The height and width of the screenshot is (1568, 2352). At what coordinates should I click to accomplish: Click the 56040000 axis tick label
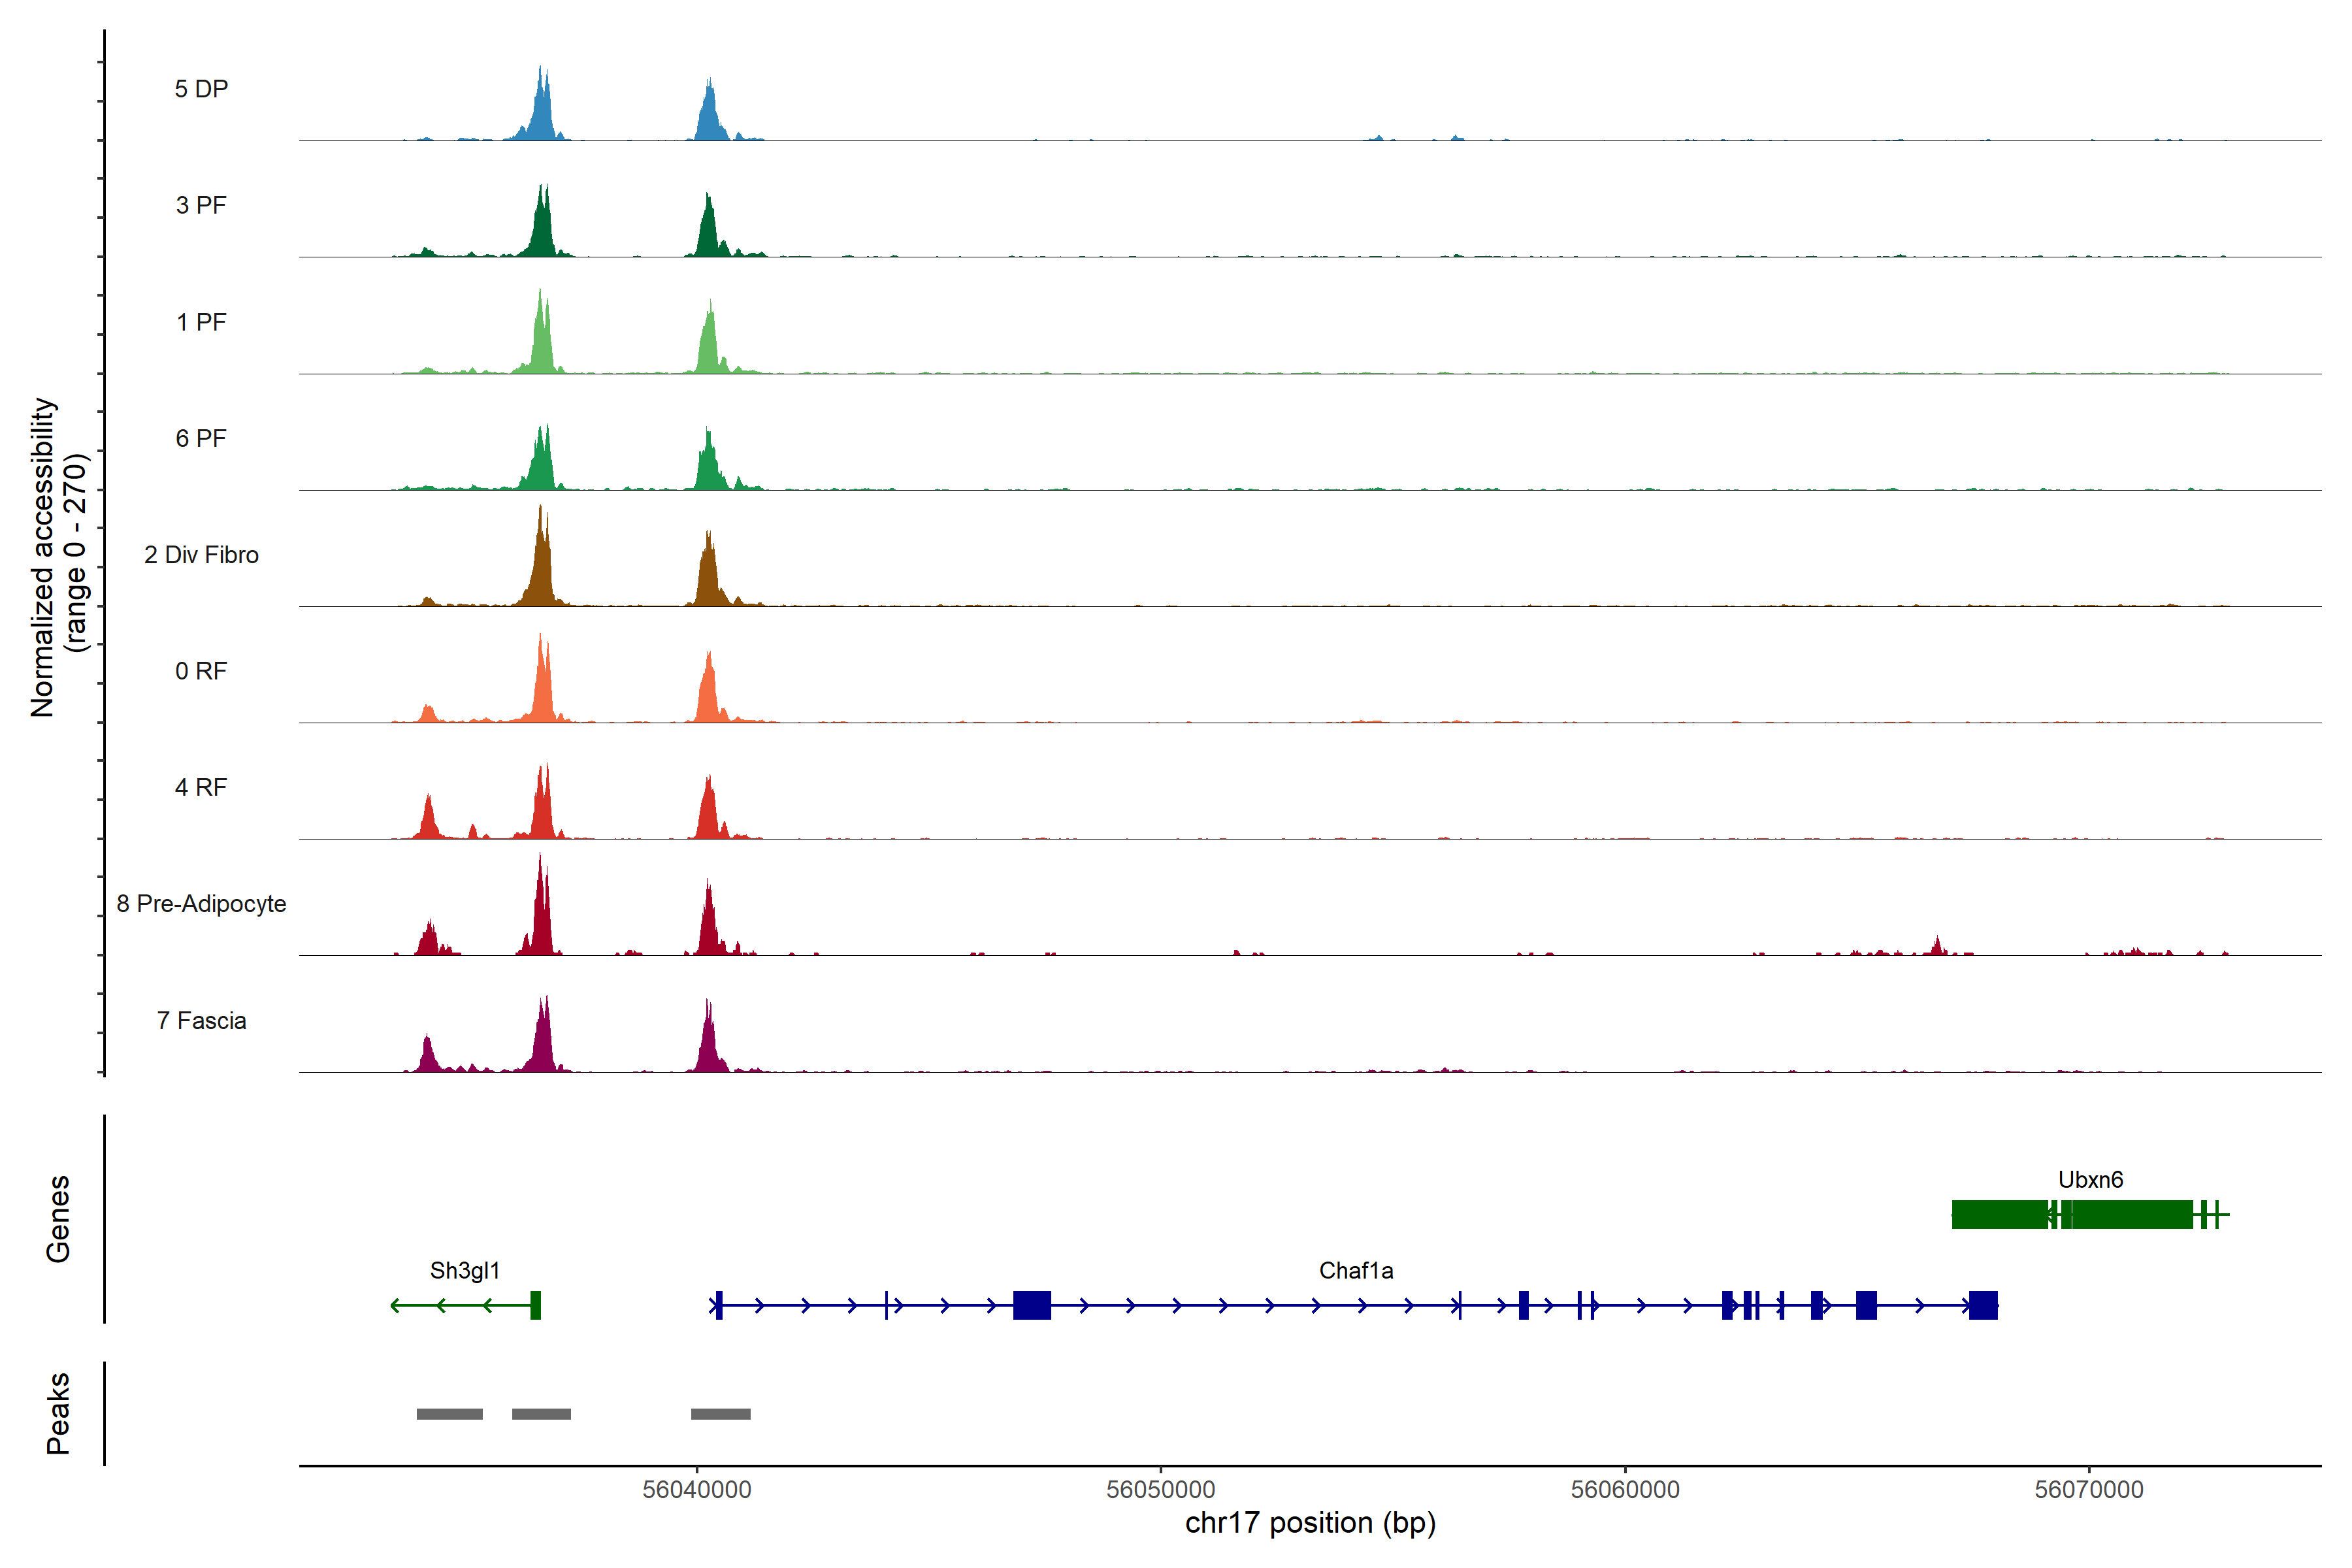[696, 1489]
